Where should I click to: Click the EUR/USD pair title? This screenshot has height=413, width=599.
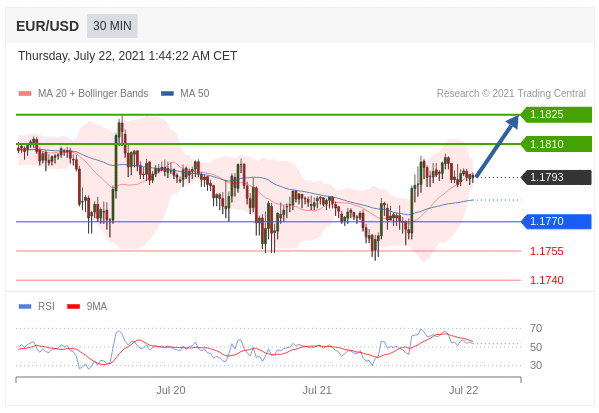[x=47, y=26]
